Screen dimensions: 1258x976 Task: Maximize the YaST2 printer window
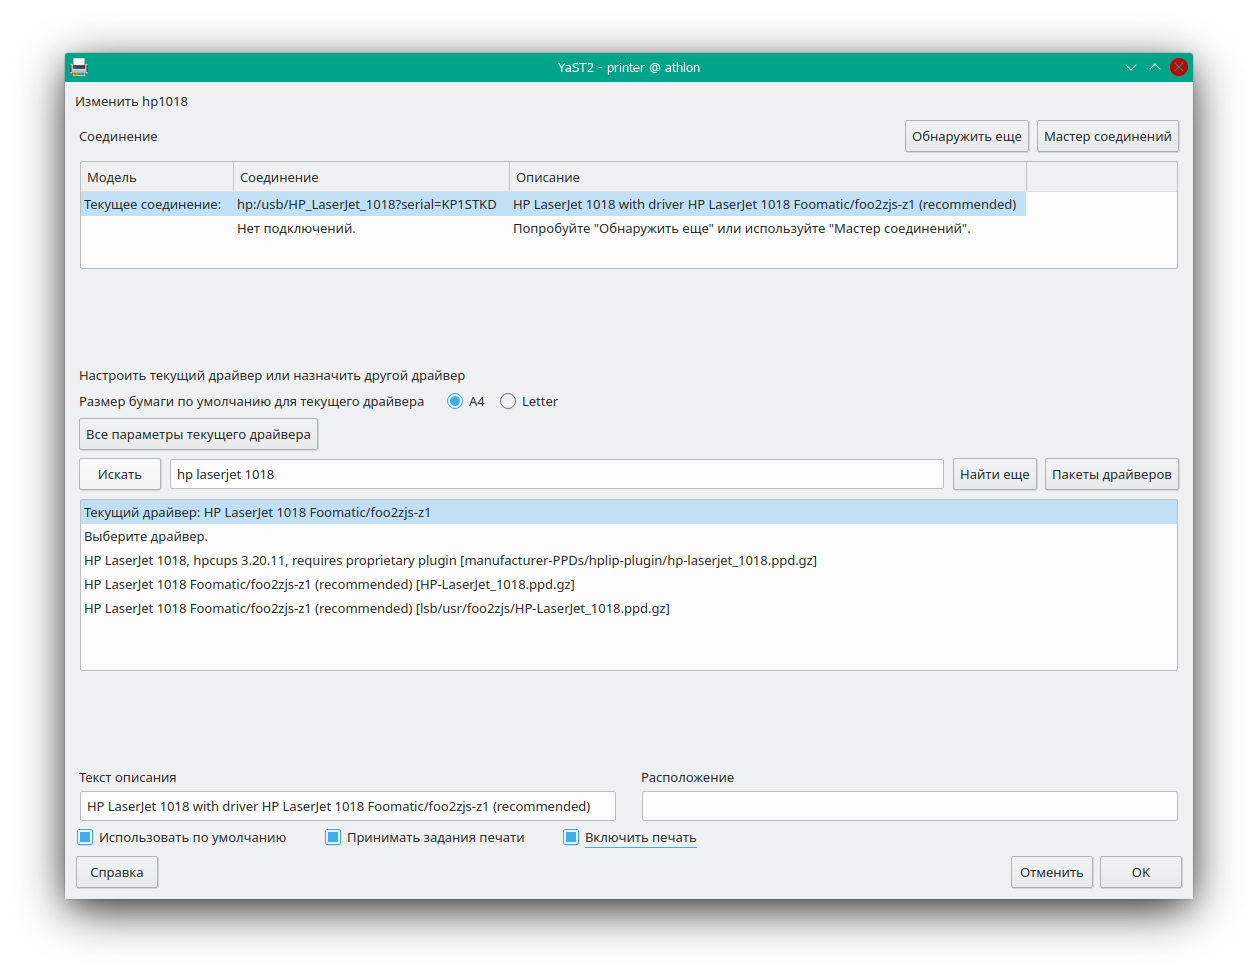tap(1155, 67)
